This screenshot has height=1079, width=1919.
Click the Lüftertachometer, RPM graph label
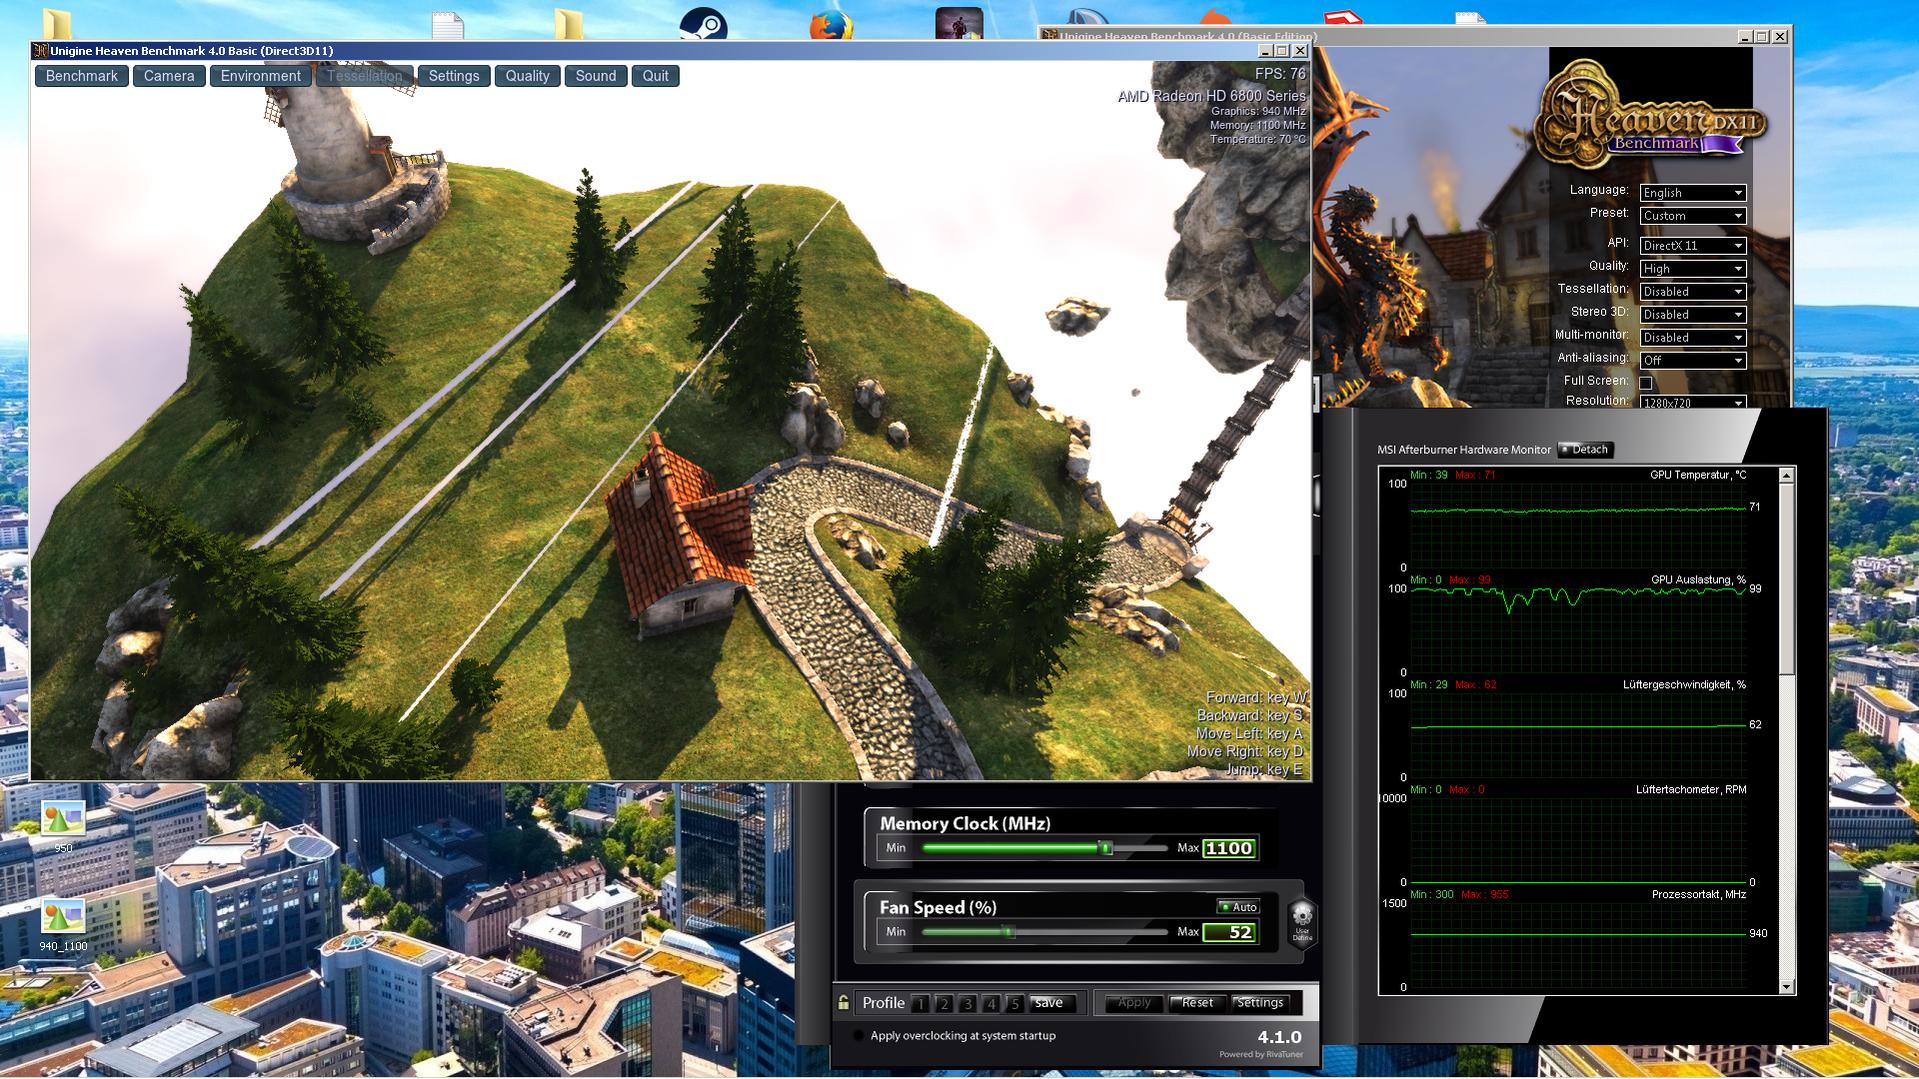(1691, 790)
